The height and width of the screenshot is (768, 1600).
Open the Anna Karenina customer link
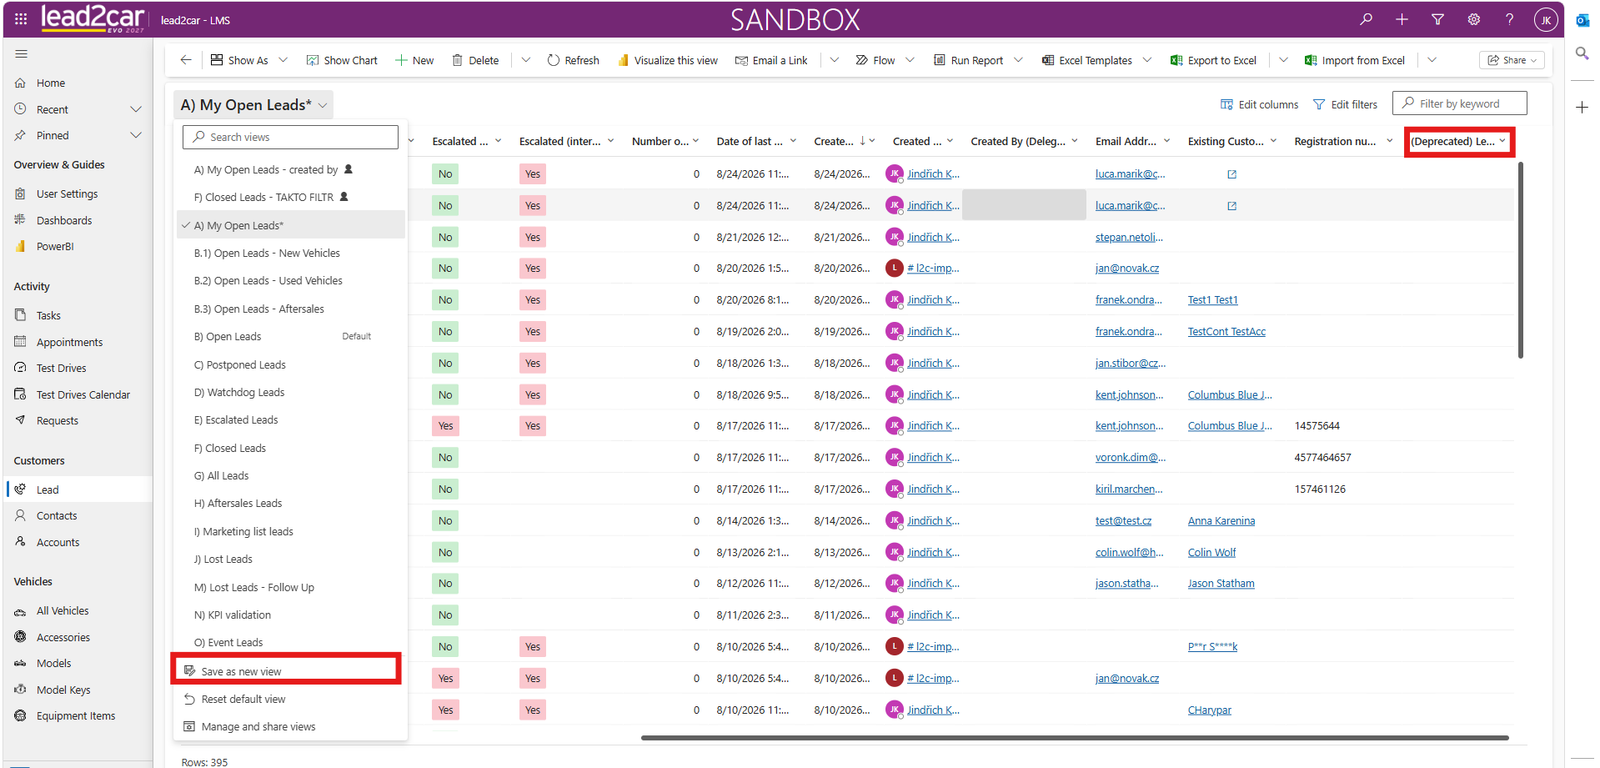1221,521
